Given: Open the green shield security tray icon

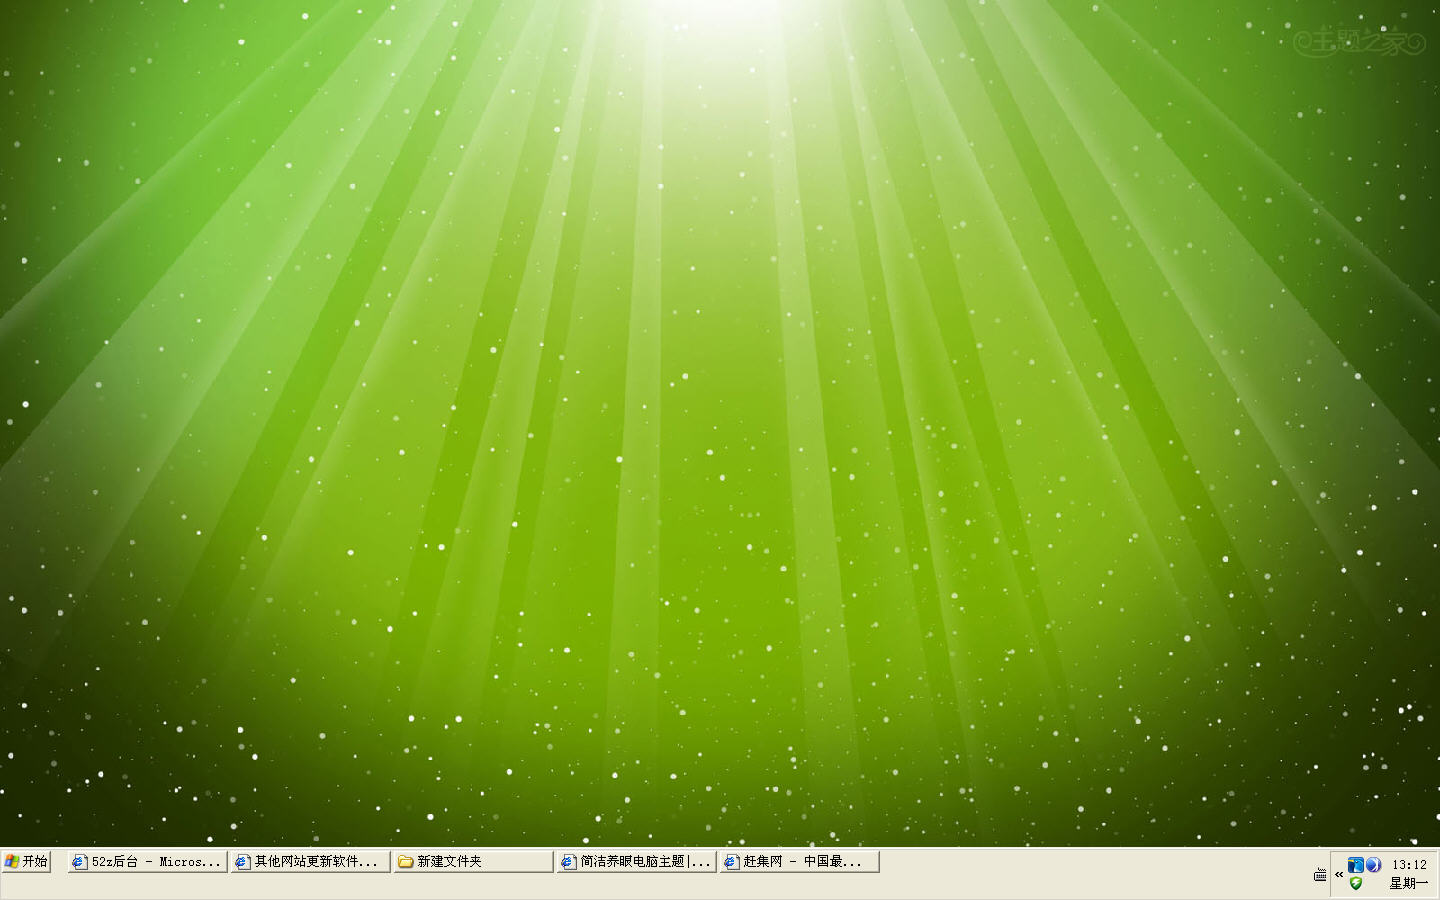Looking at the screenshot, I should (1356, 883).
